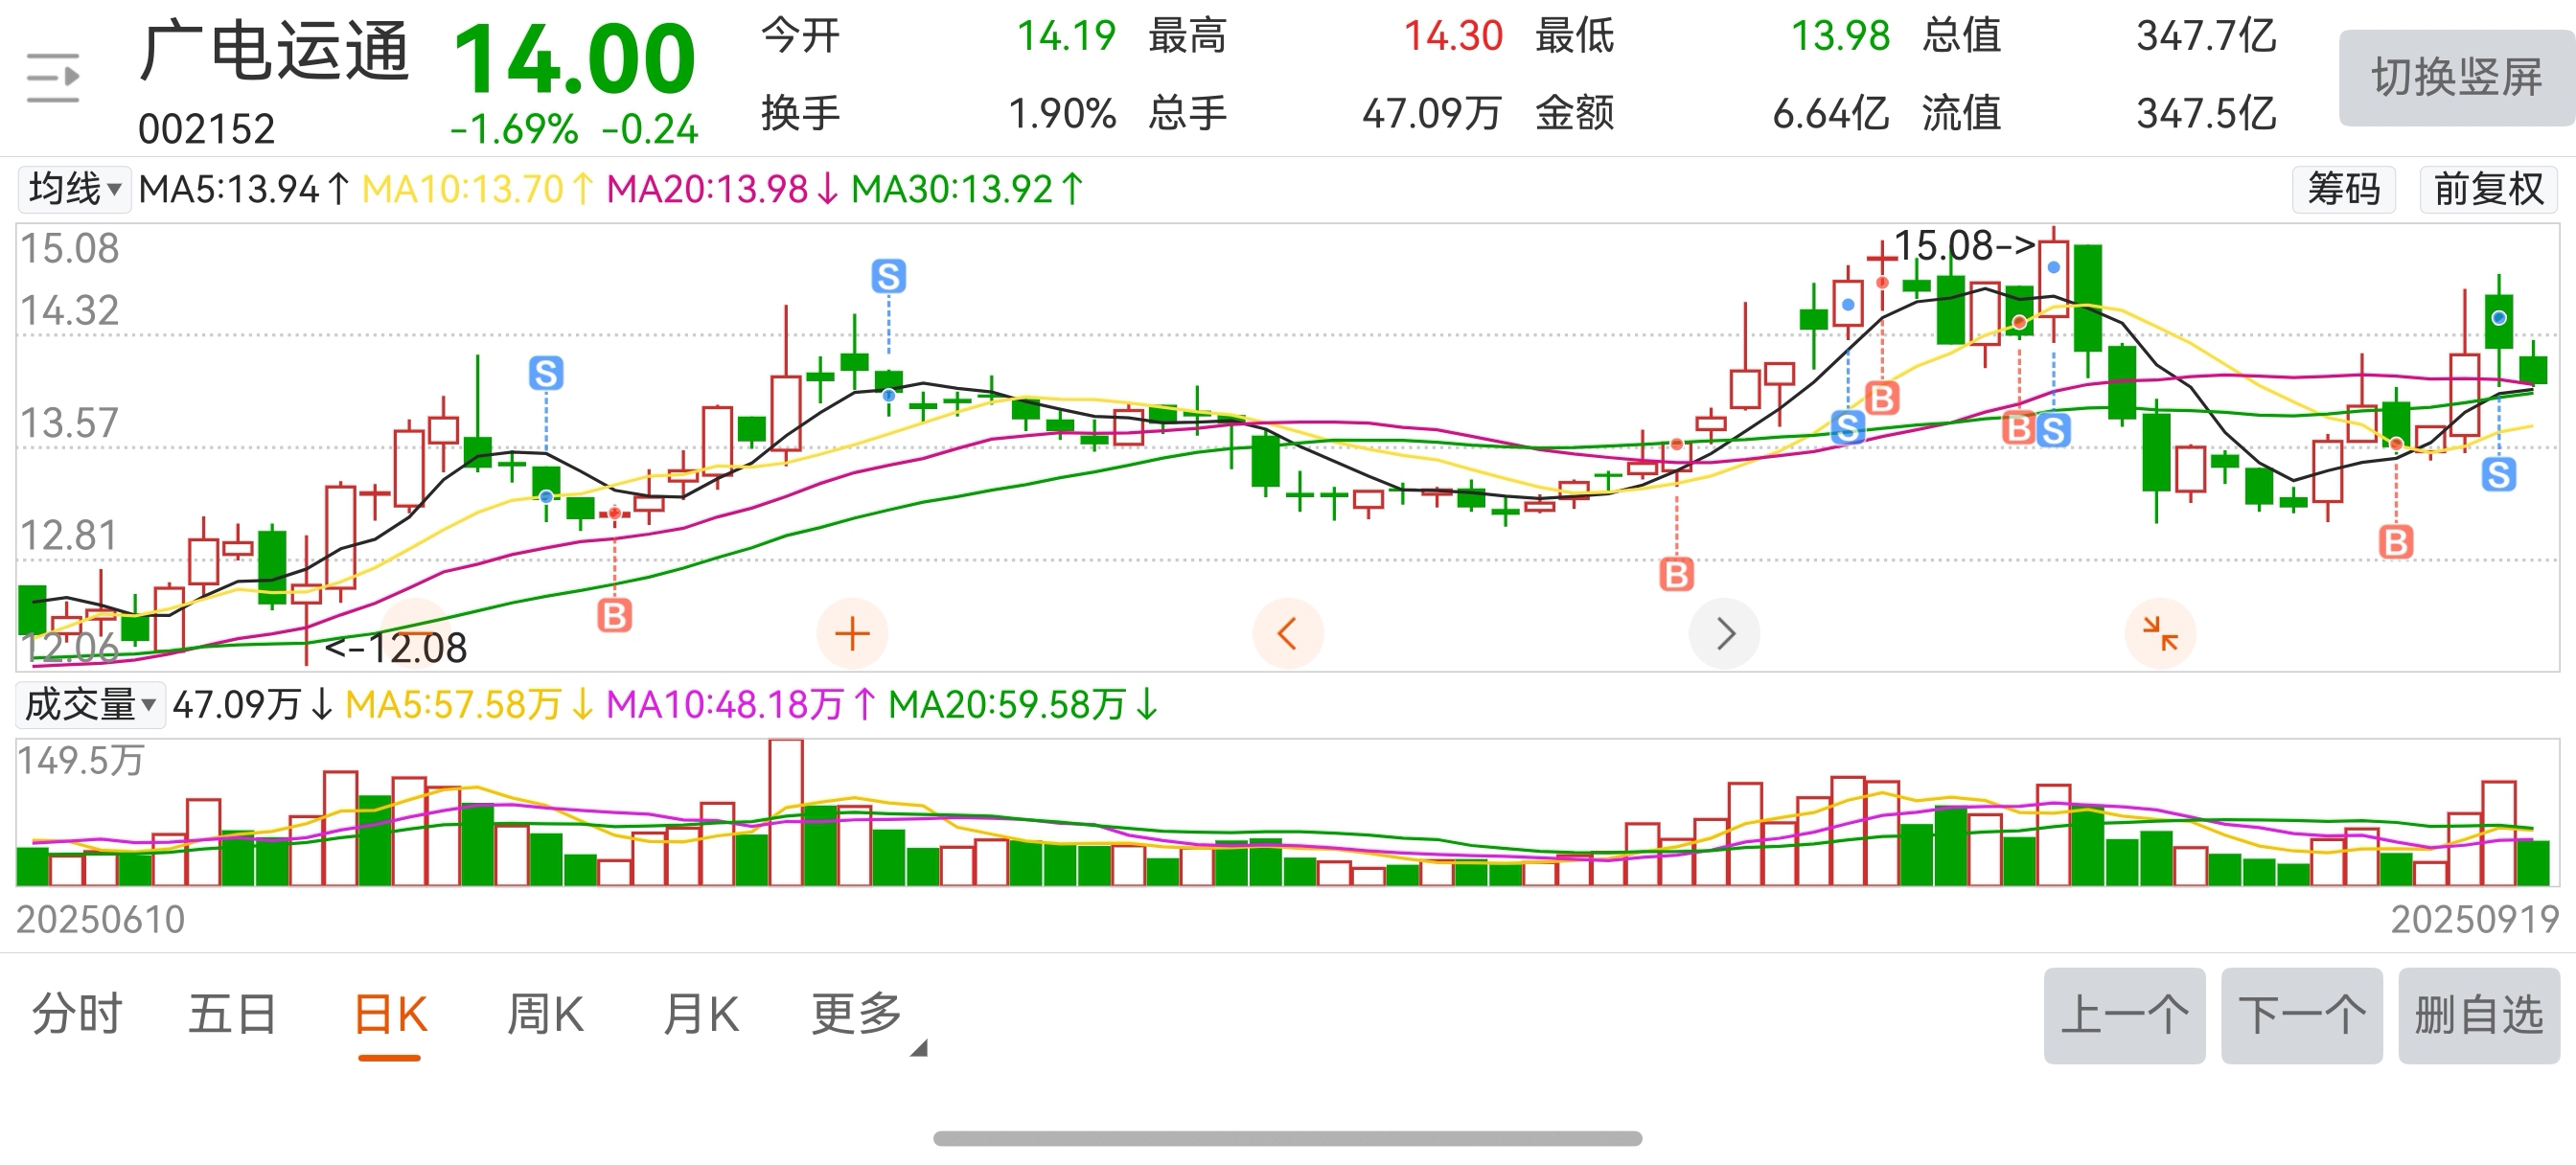Tap the MA10:13.70 indicator label
The image size is (2576, 1165).
[478, 189]
